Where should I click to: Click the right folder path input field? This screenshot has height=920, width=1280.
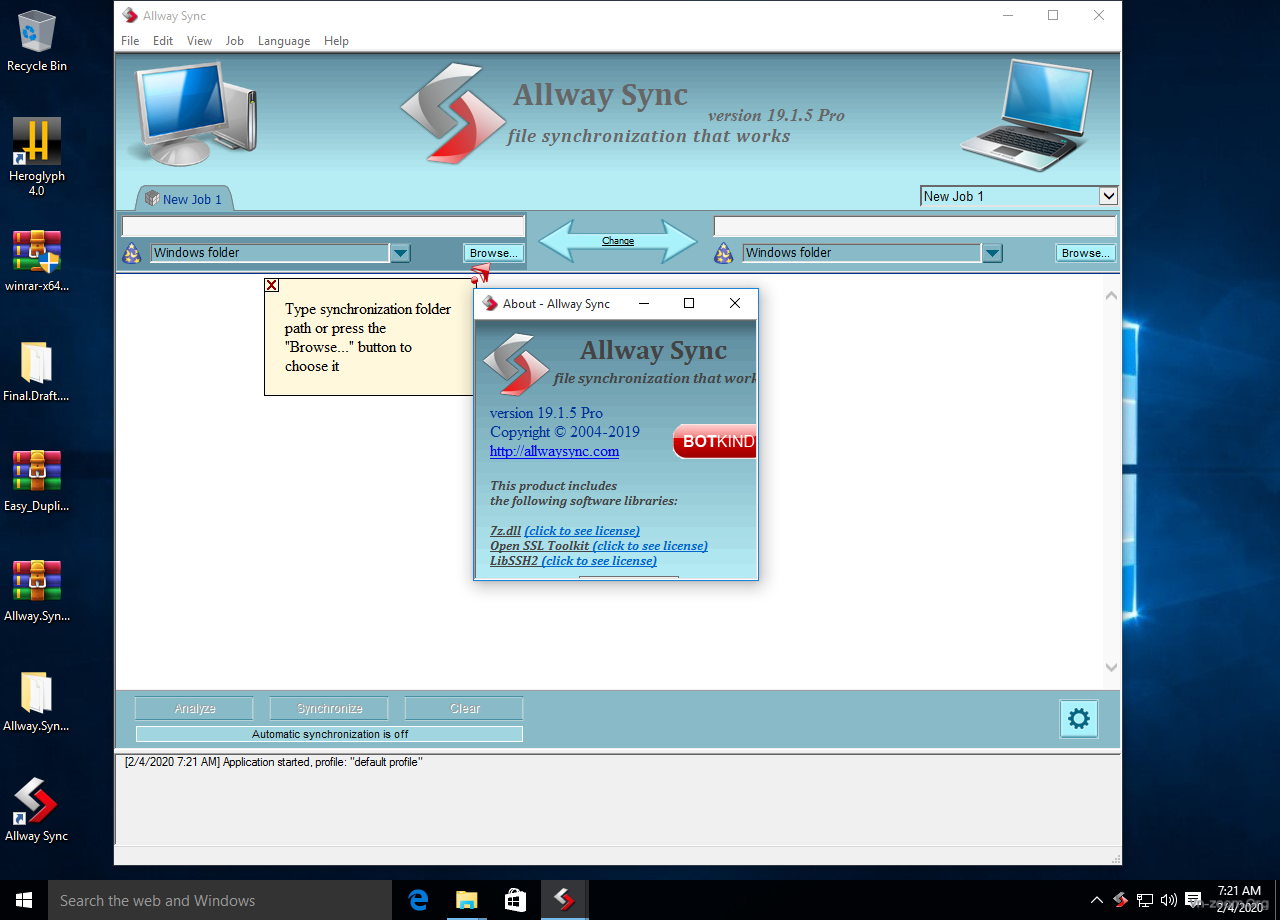click(915, 226)
